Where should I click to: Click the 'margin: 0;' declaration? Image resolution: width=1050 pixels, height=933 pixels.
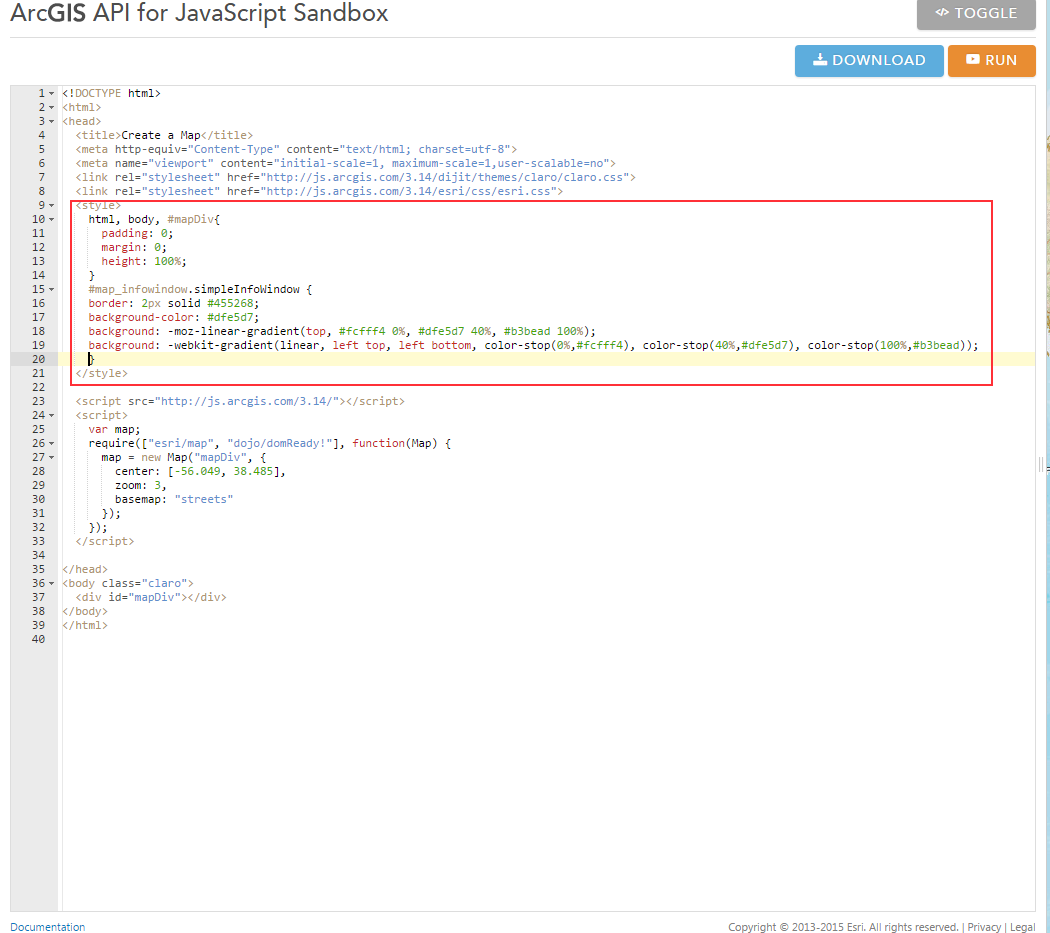(134, 248)
